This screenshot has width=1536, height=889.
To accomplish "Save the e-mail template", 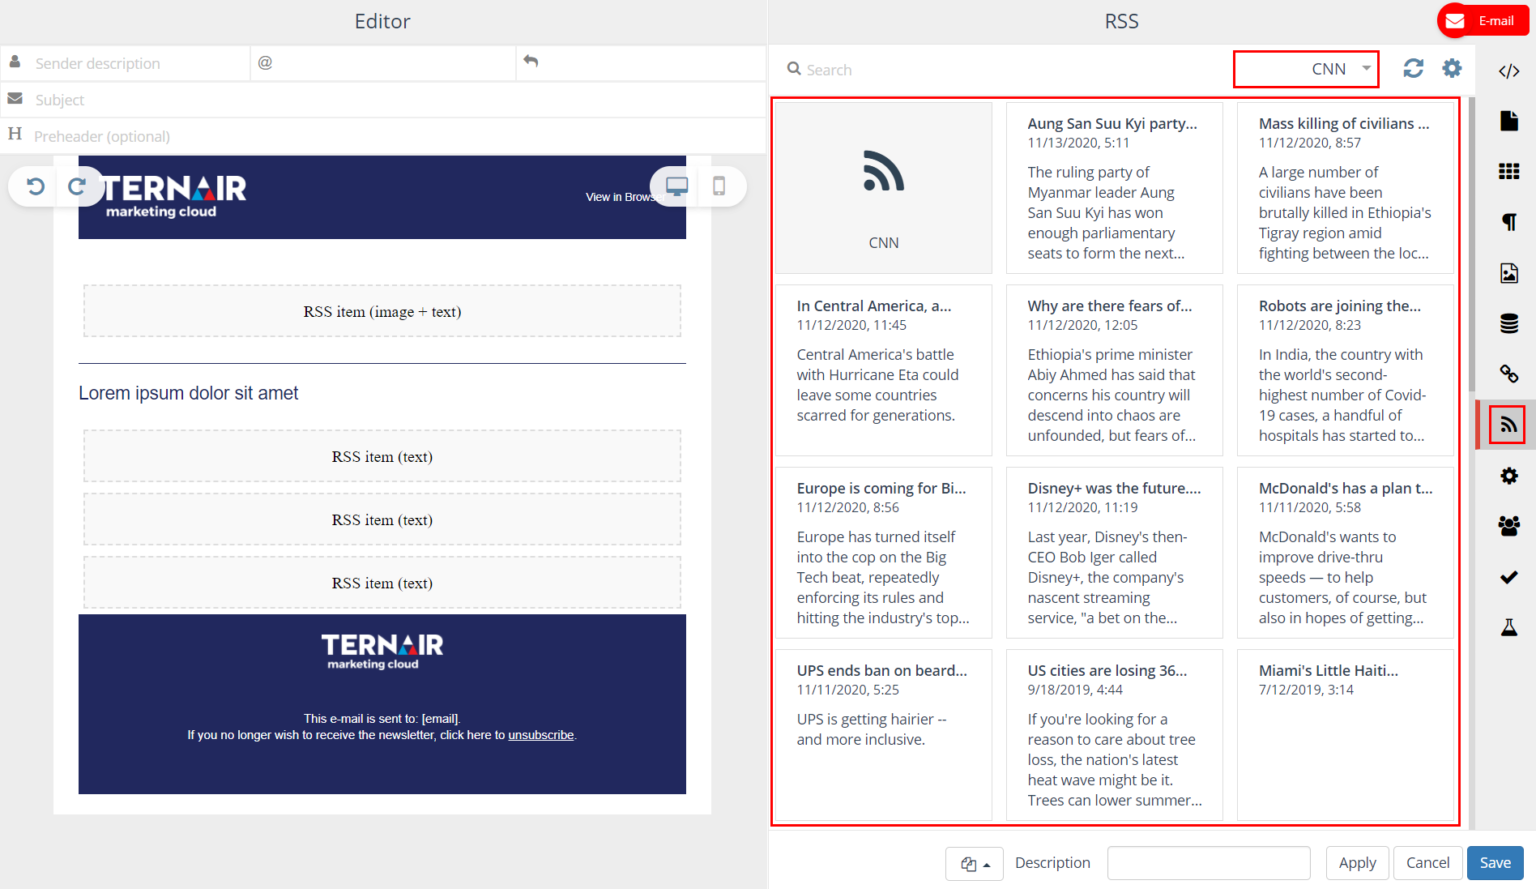I will pos(1495,863).
